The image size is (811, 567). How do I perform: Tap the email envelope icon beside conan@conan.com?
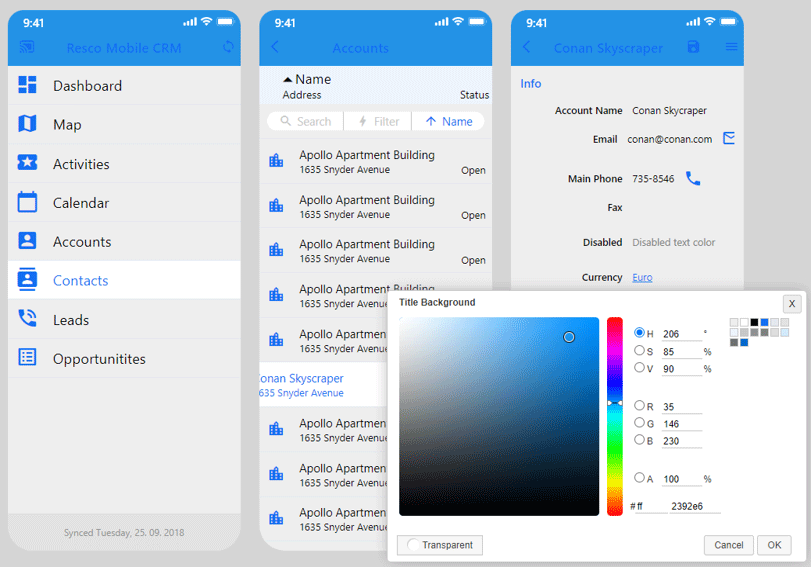click(729, 138)
